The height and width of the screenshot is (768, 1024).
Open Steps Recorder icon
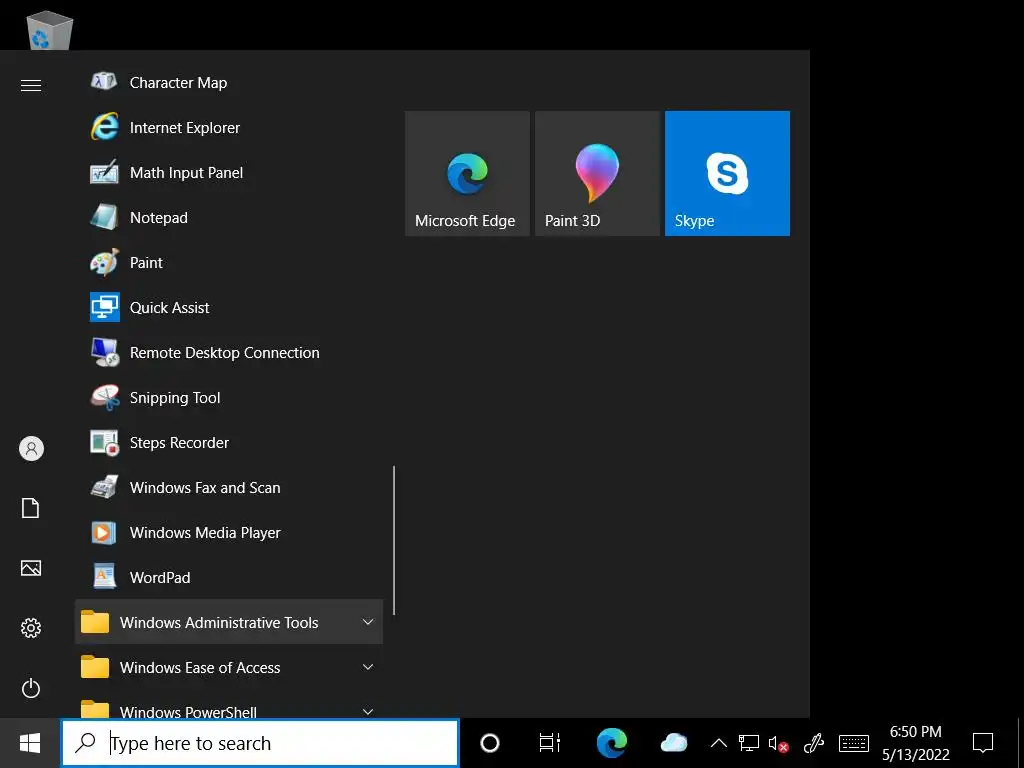click(x=104, y=443)
